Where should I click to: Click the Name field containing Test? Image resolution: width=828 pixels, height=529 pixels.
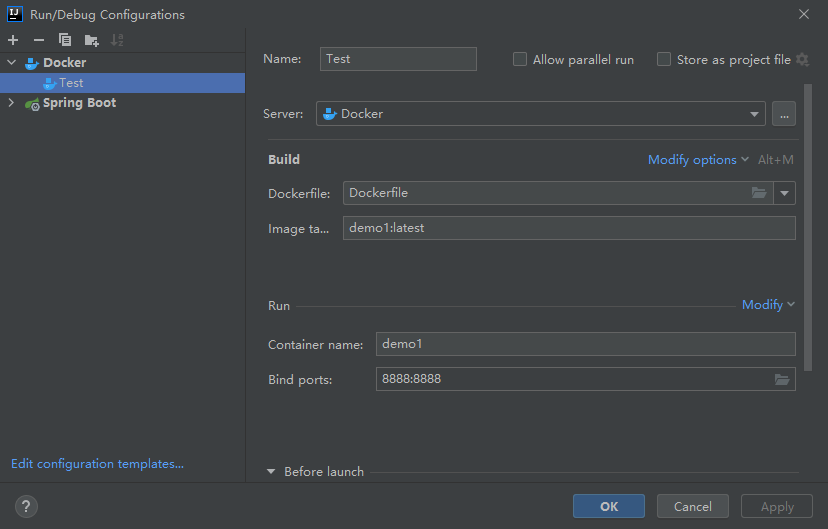click(398, 59)
